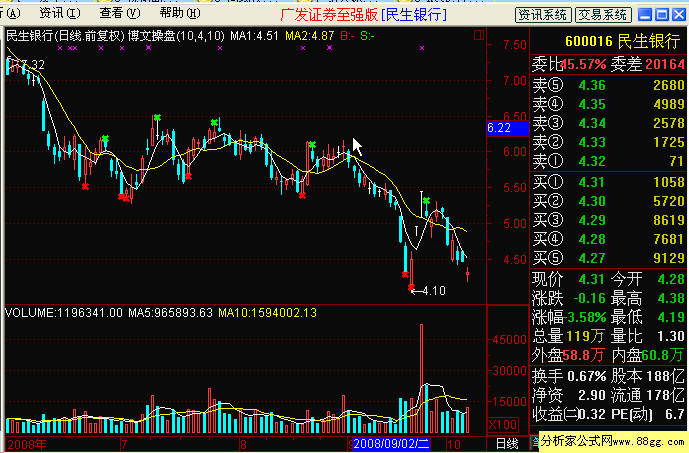Viewport: 689px width, 453px height.
Task: Click buy-1 volume 1058
Action: pyautogui.click(x=669, y=182)
